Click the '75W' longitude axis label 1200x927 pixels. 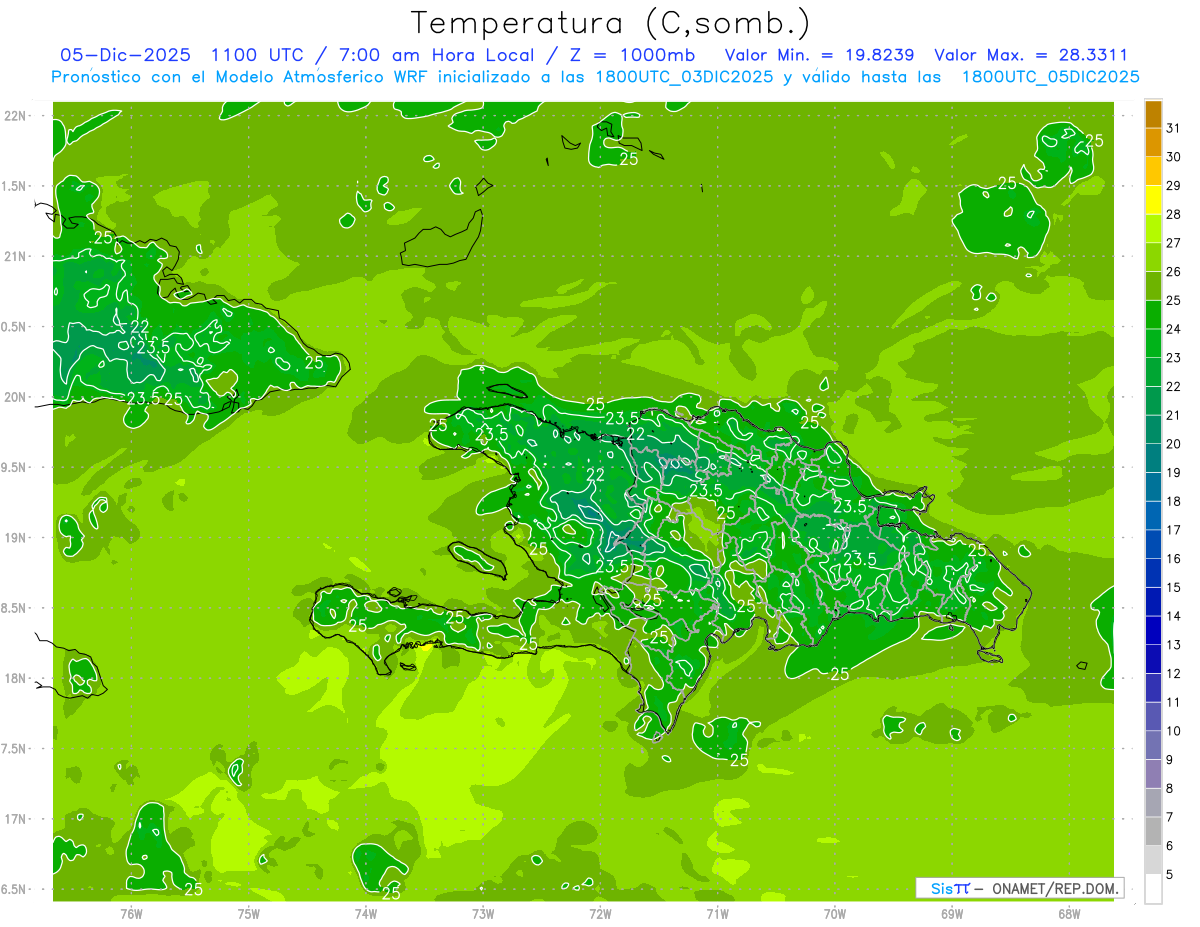coord(249,914)
